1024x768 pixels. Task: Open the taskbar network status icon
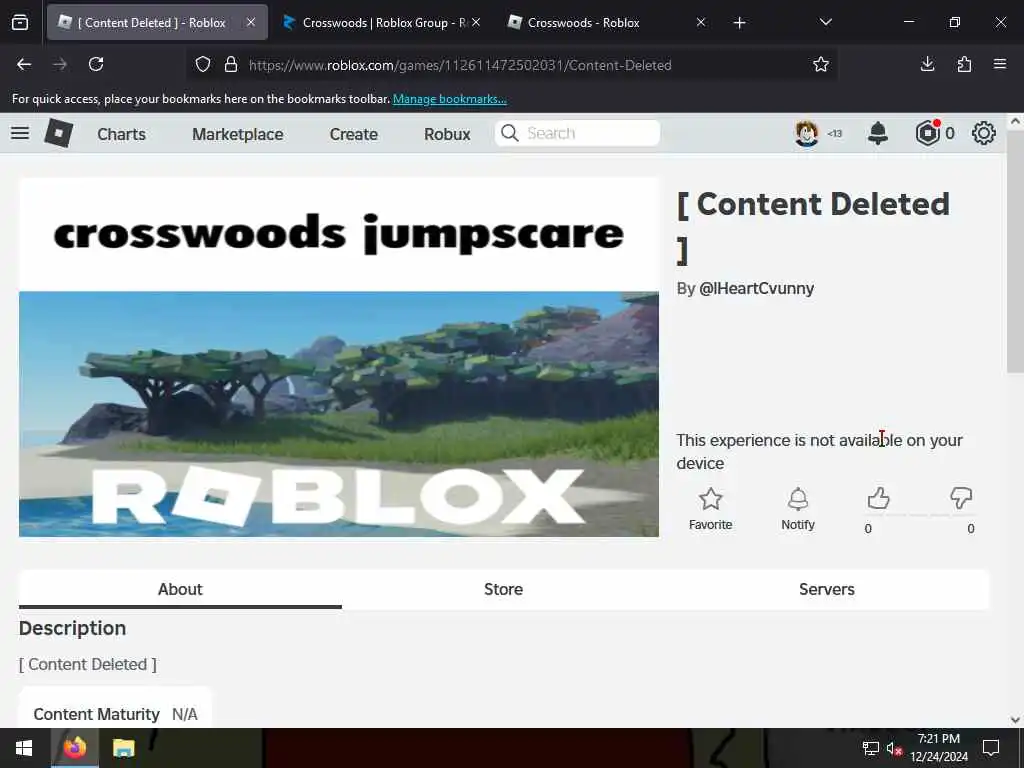click(x=871, y=748)
